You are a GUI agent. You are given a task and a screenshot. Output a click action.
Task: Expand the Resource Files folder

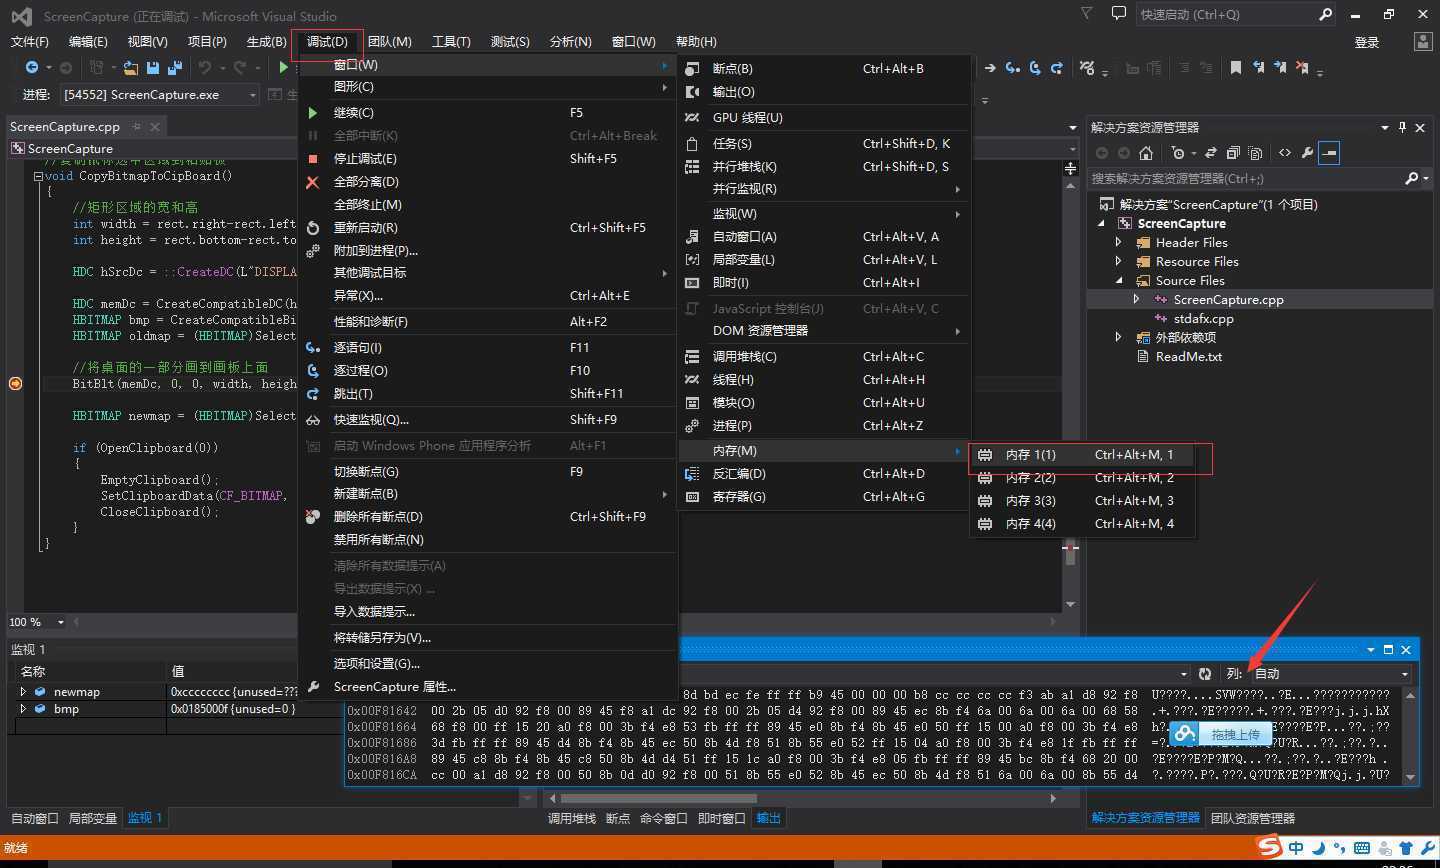click(x=1119, y=262)
